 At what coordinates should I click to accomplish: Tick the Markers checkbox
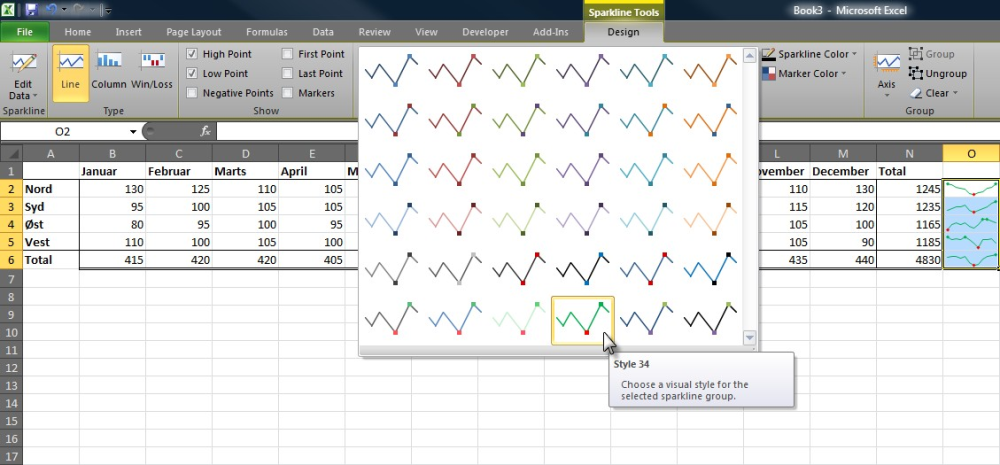(x=288, y=93)
